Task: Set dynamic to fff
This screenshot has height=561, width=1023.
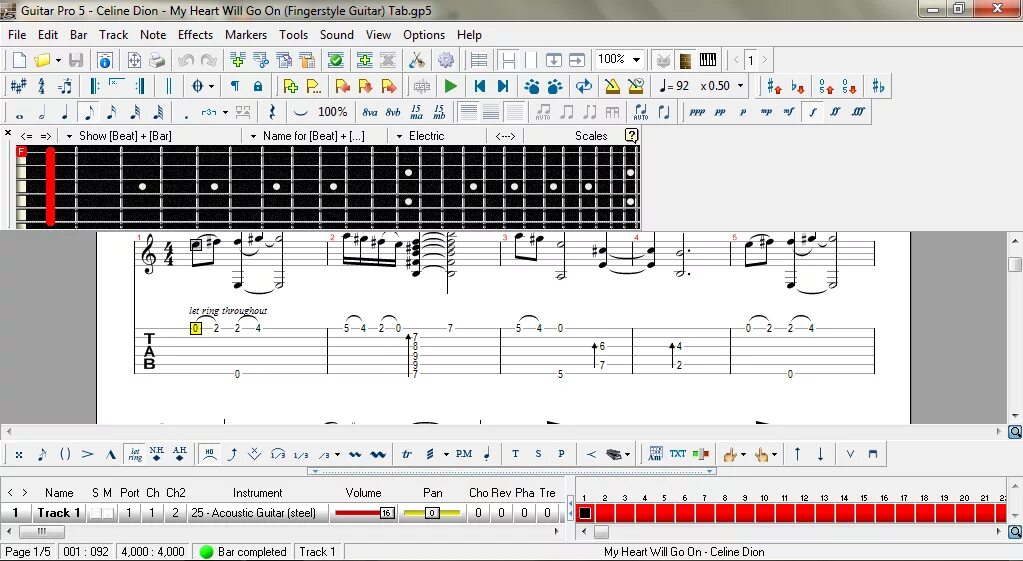Action: (858, 112)
